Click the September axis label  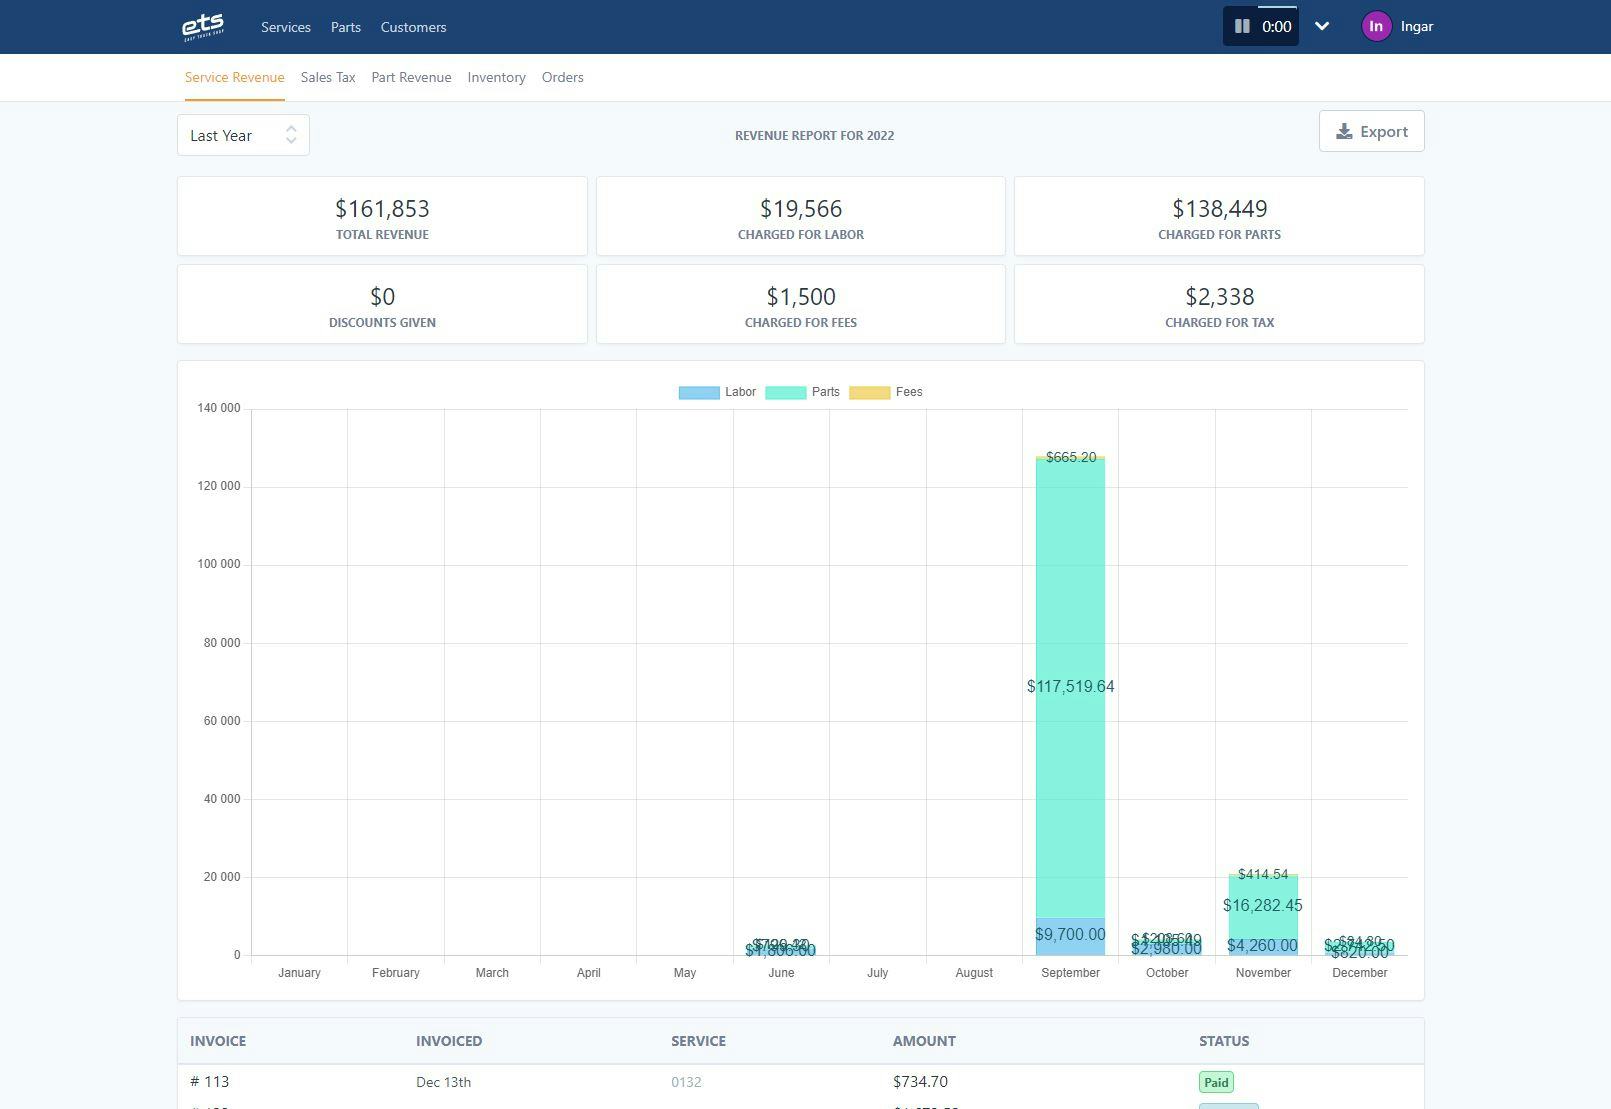click(1070, 973)
